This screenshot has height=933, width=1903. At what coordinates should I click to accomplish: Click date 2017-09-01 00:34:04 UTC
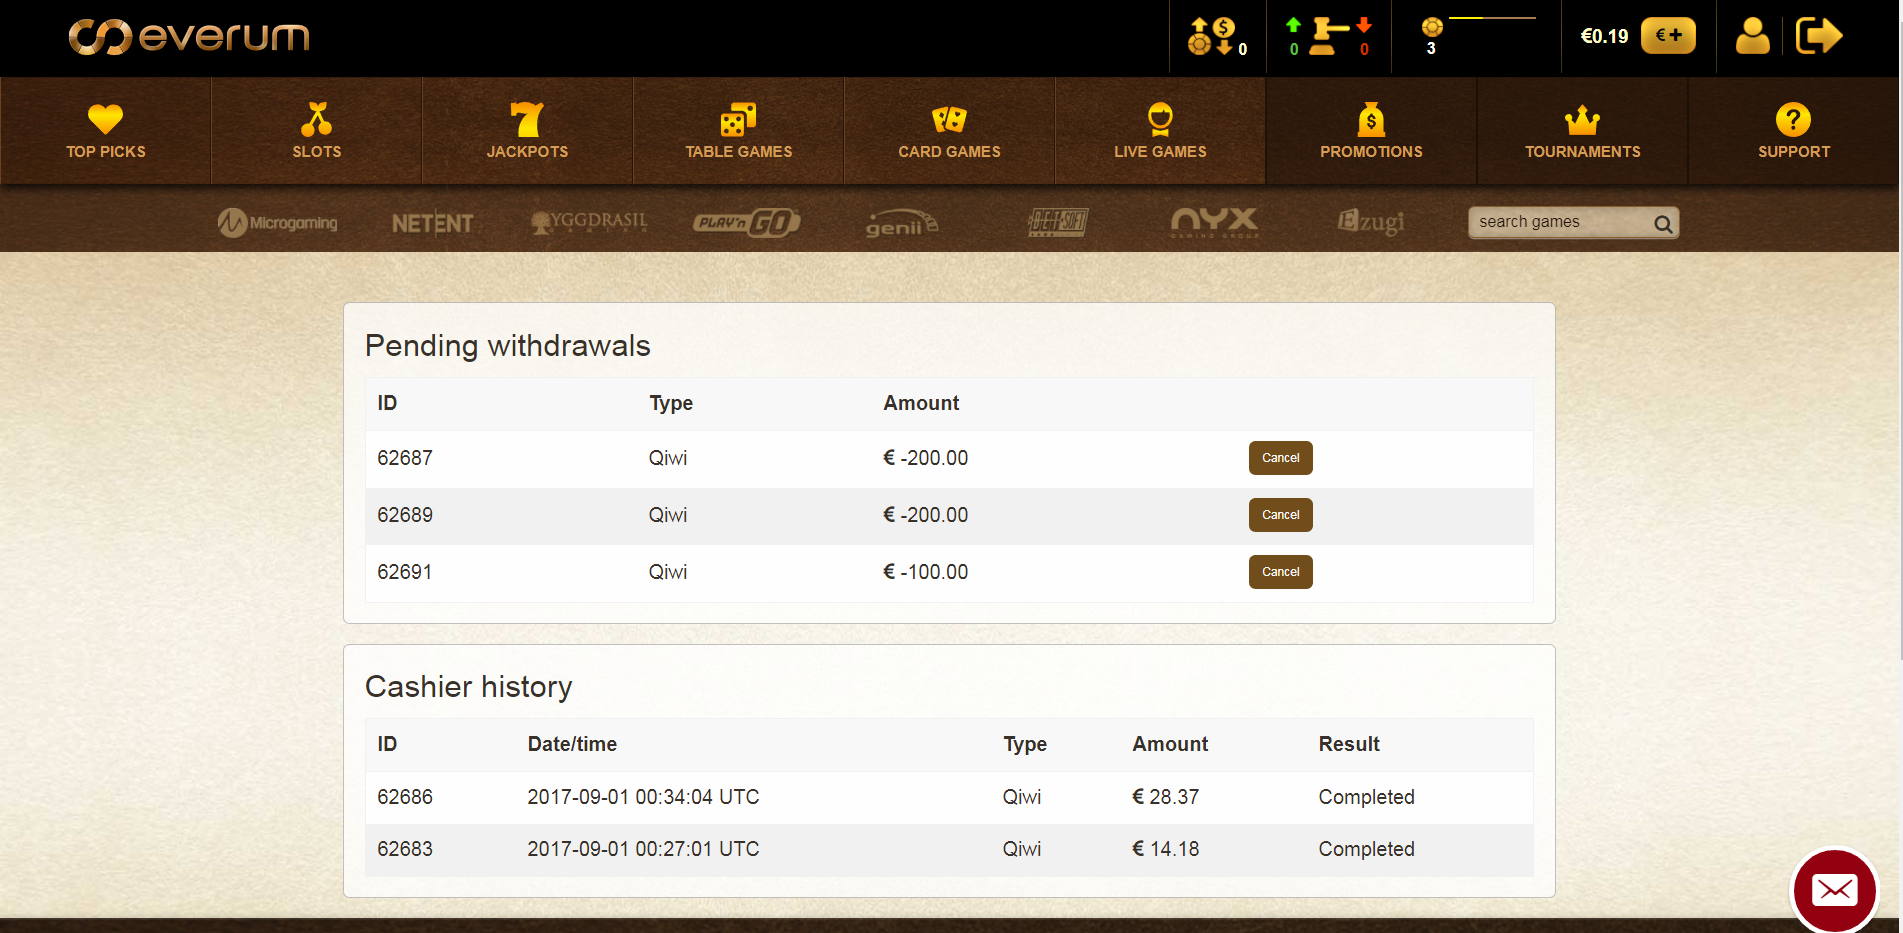coord(644,797)
